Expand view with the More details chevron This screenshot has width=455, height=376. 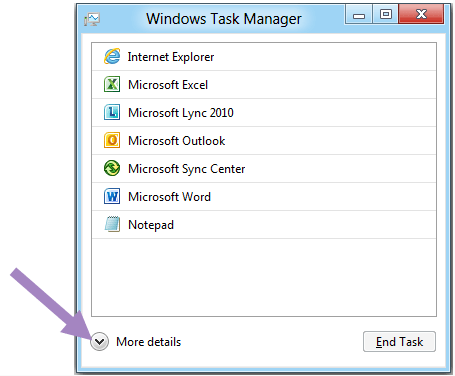[99, 342]
